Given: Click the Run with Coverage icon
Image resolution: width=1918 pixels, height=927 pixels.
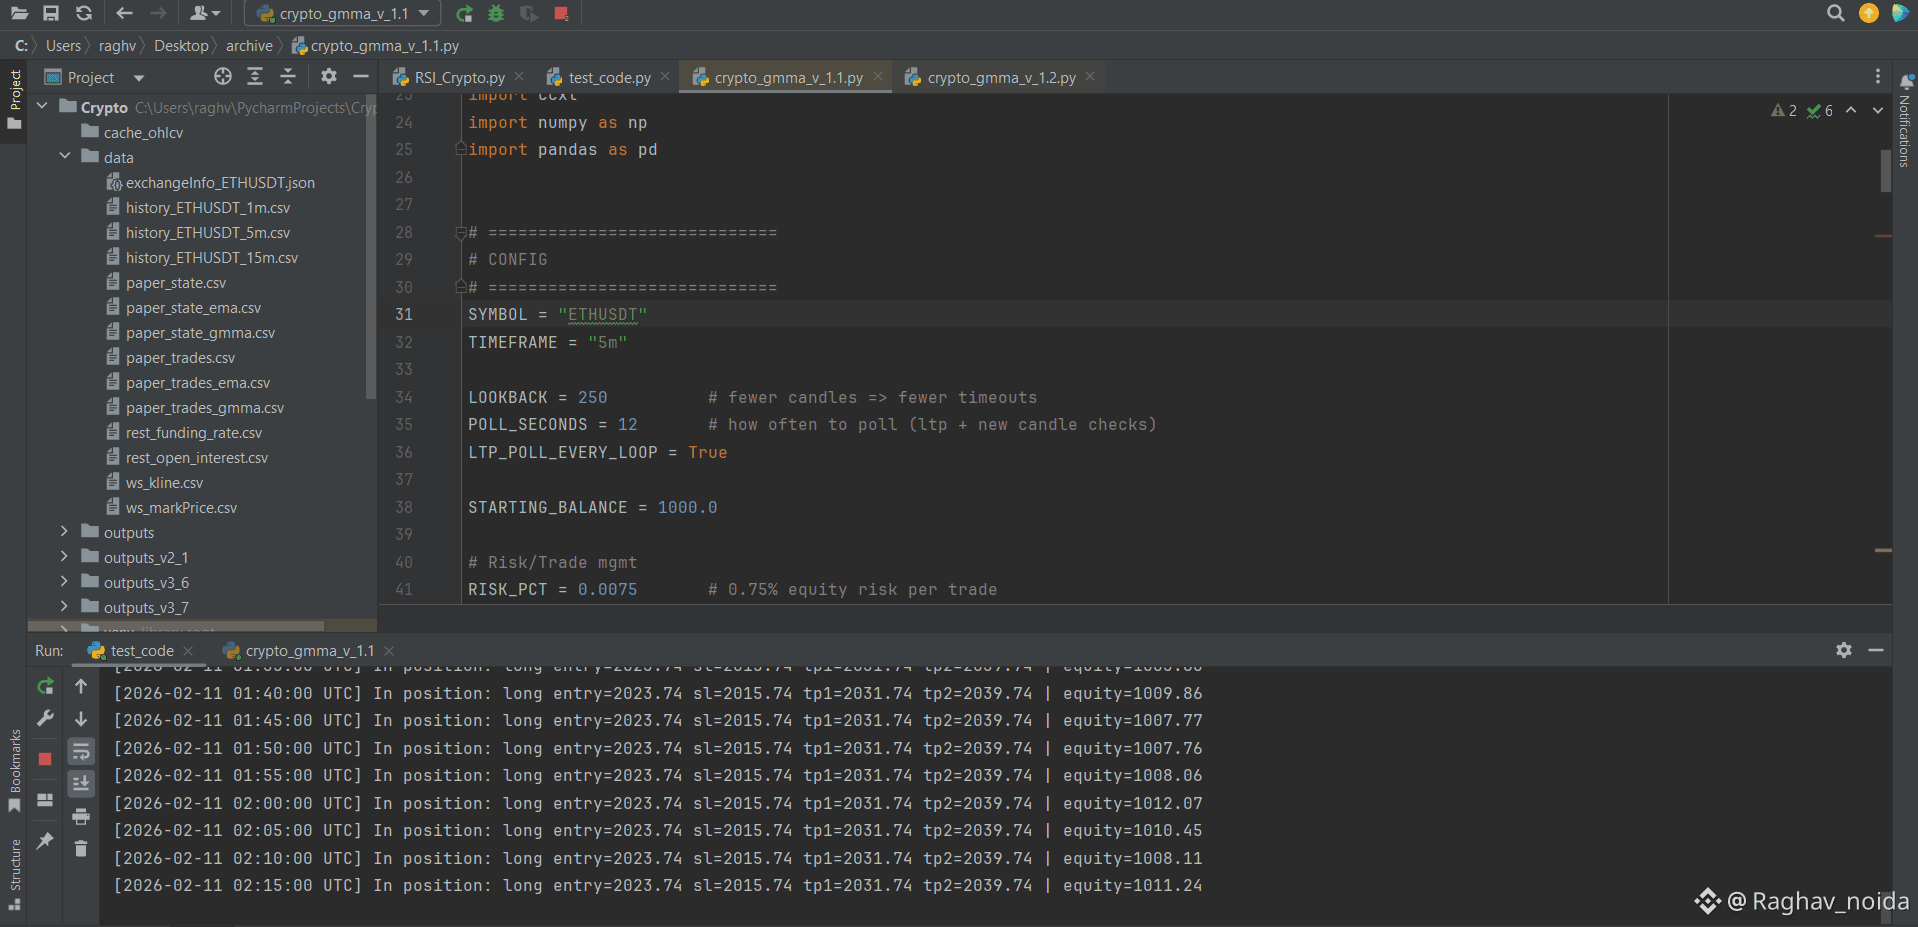Looking at the screenshot, I should click(x=529, y=13).
